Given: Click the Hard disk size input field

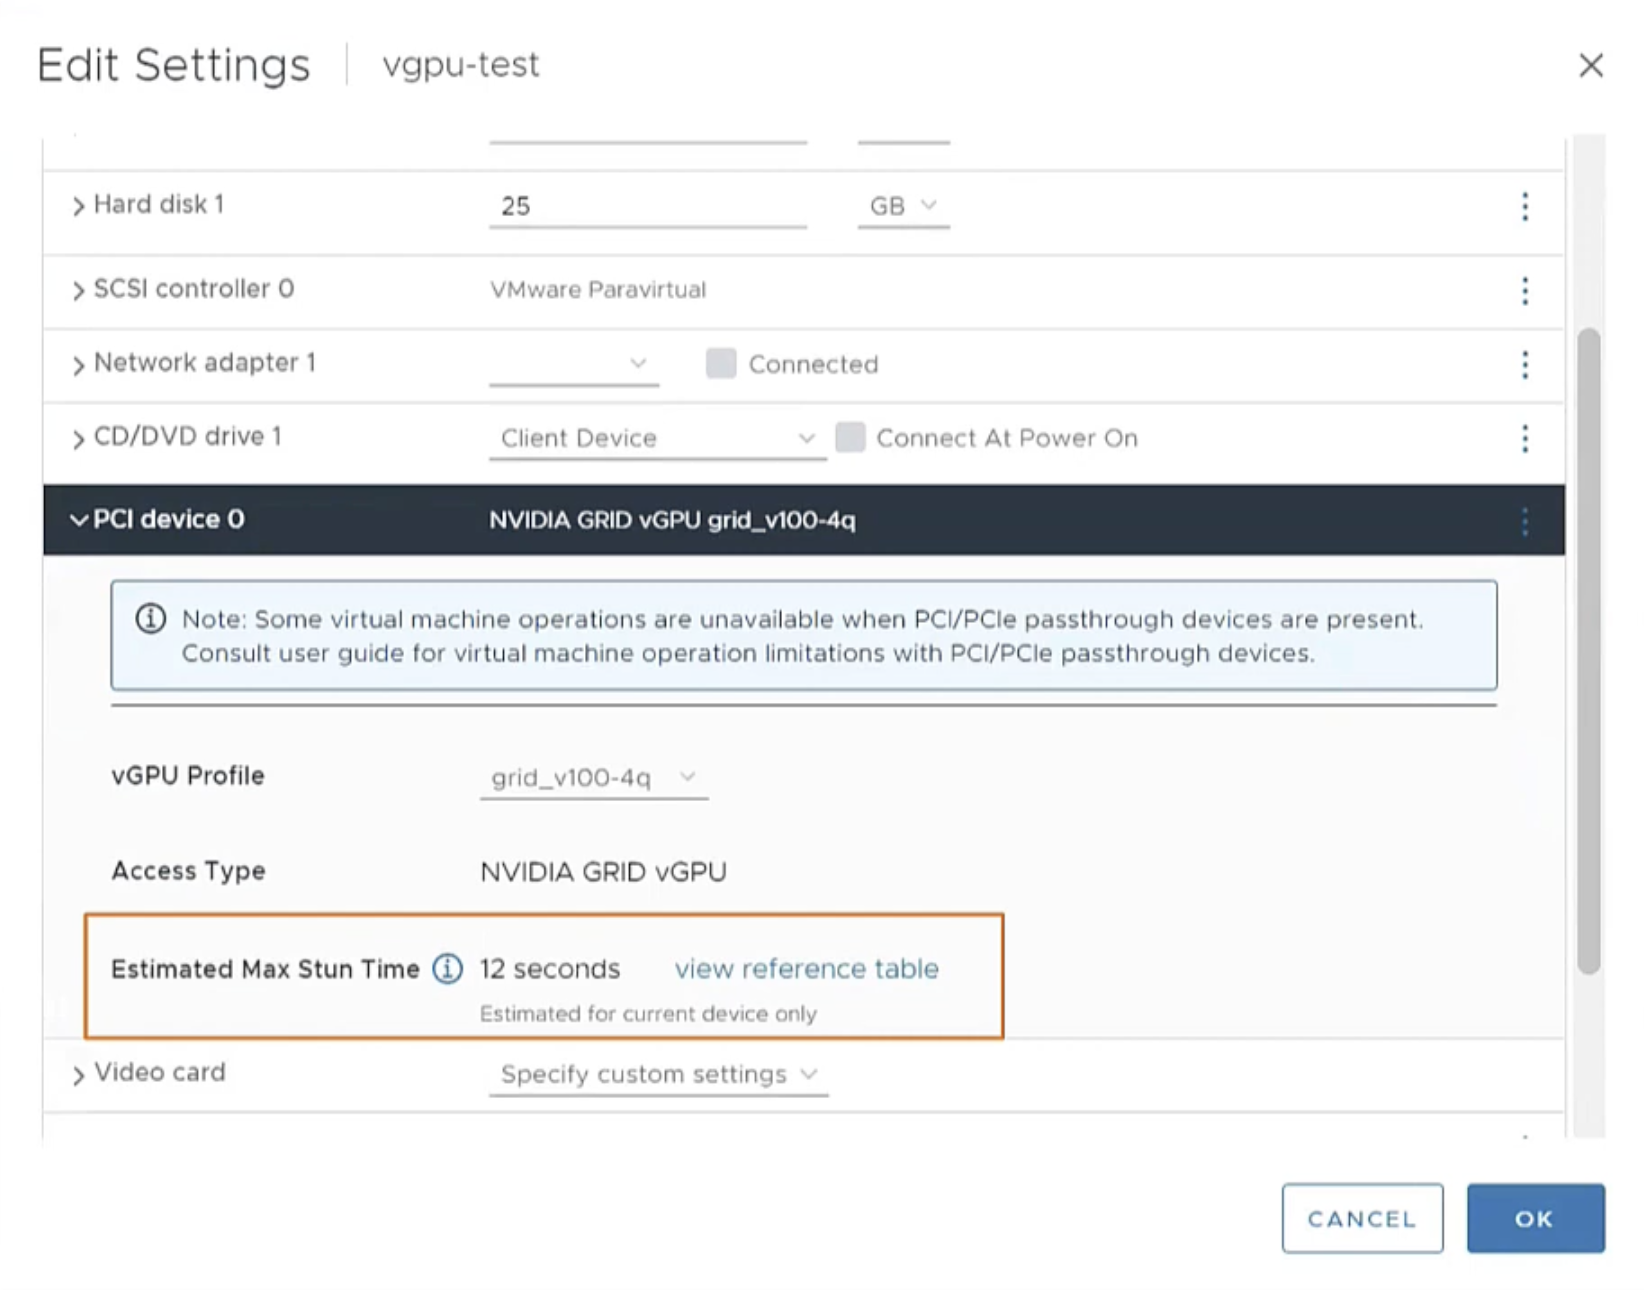Looking at the screenshot, I should [647, 206].
